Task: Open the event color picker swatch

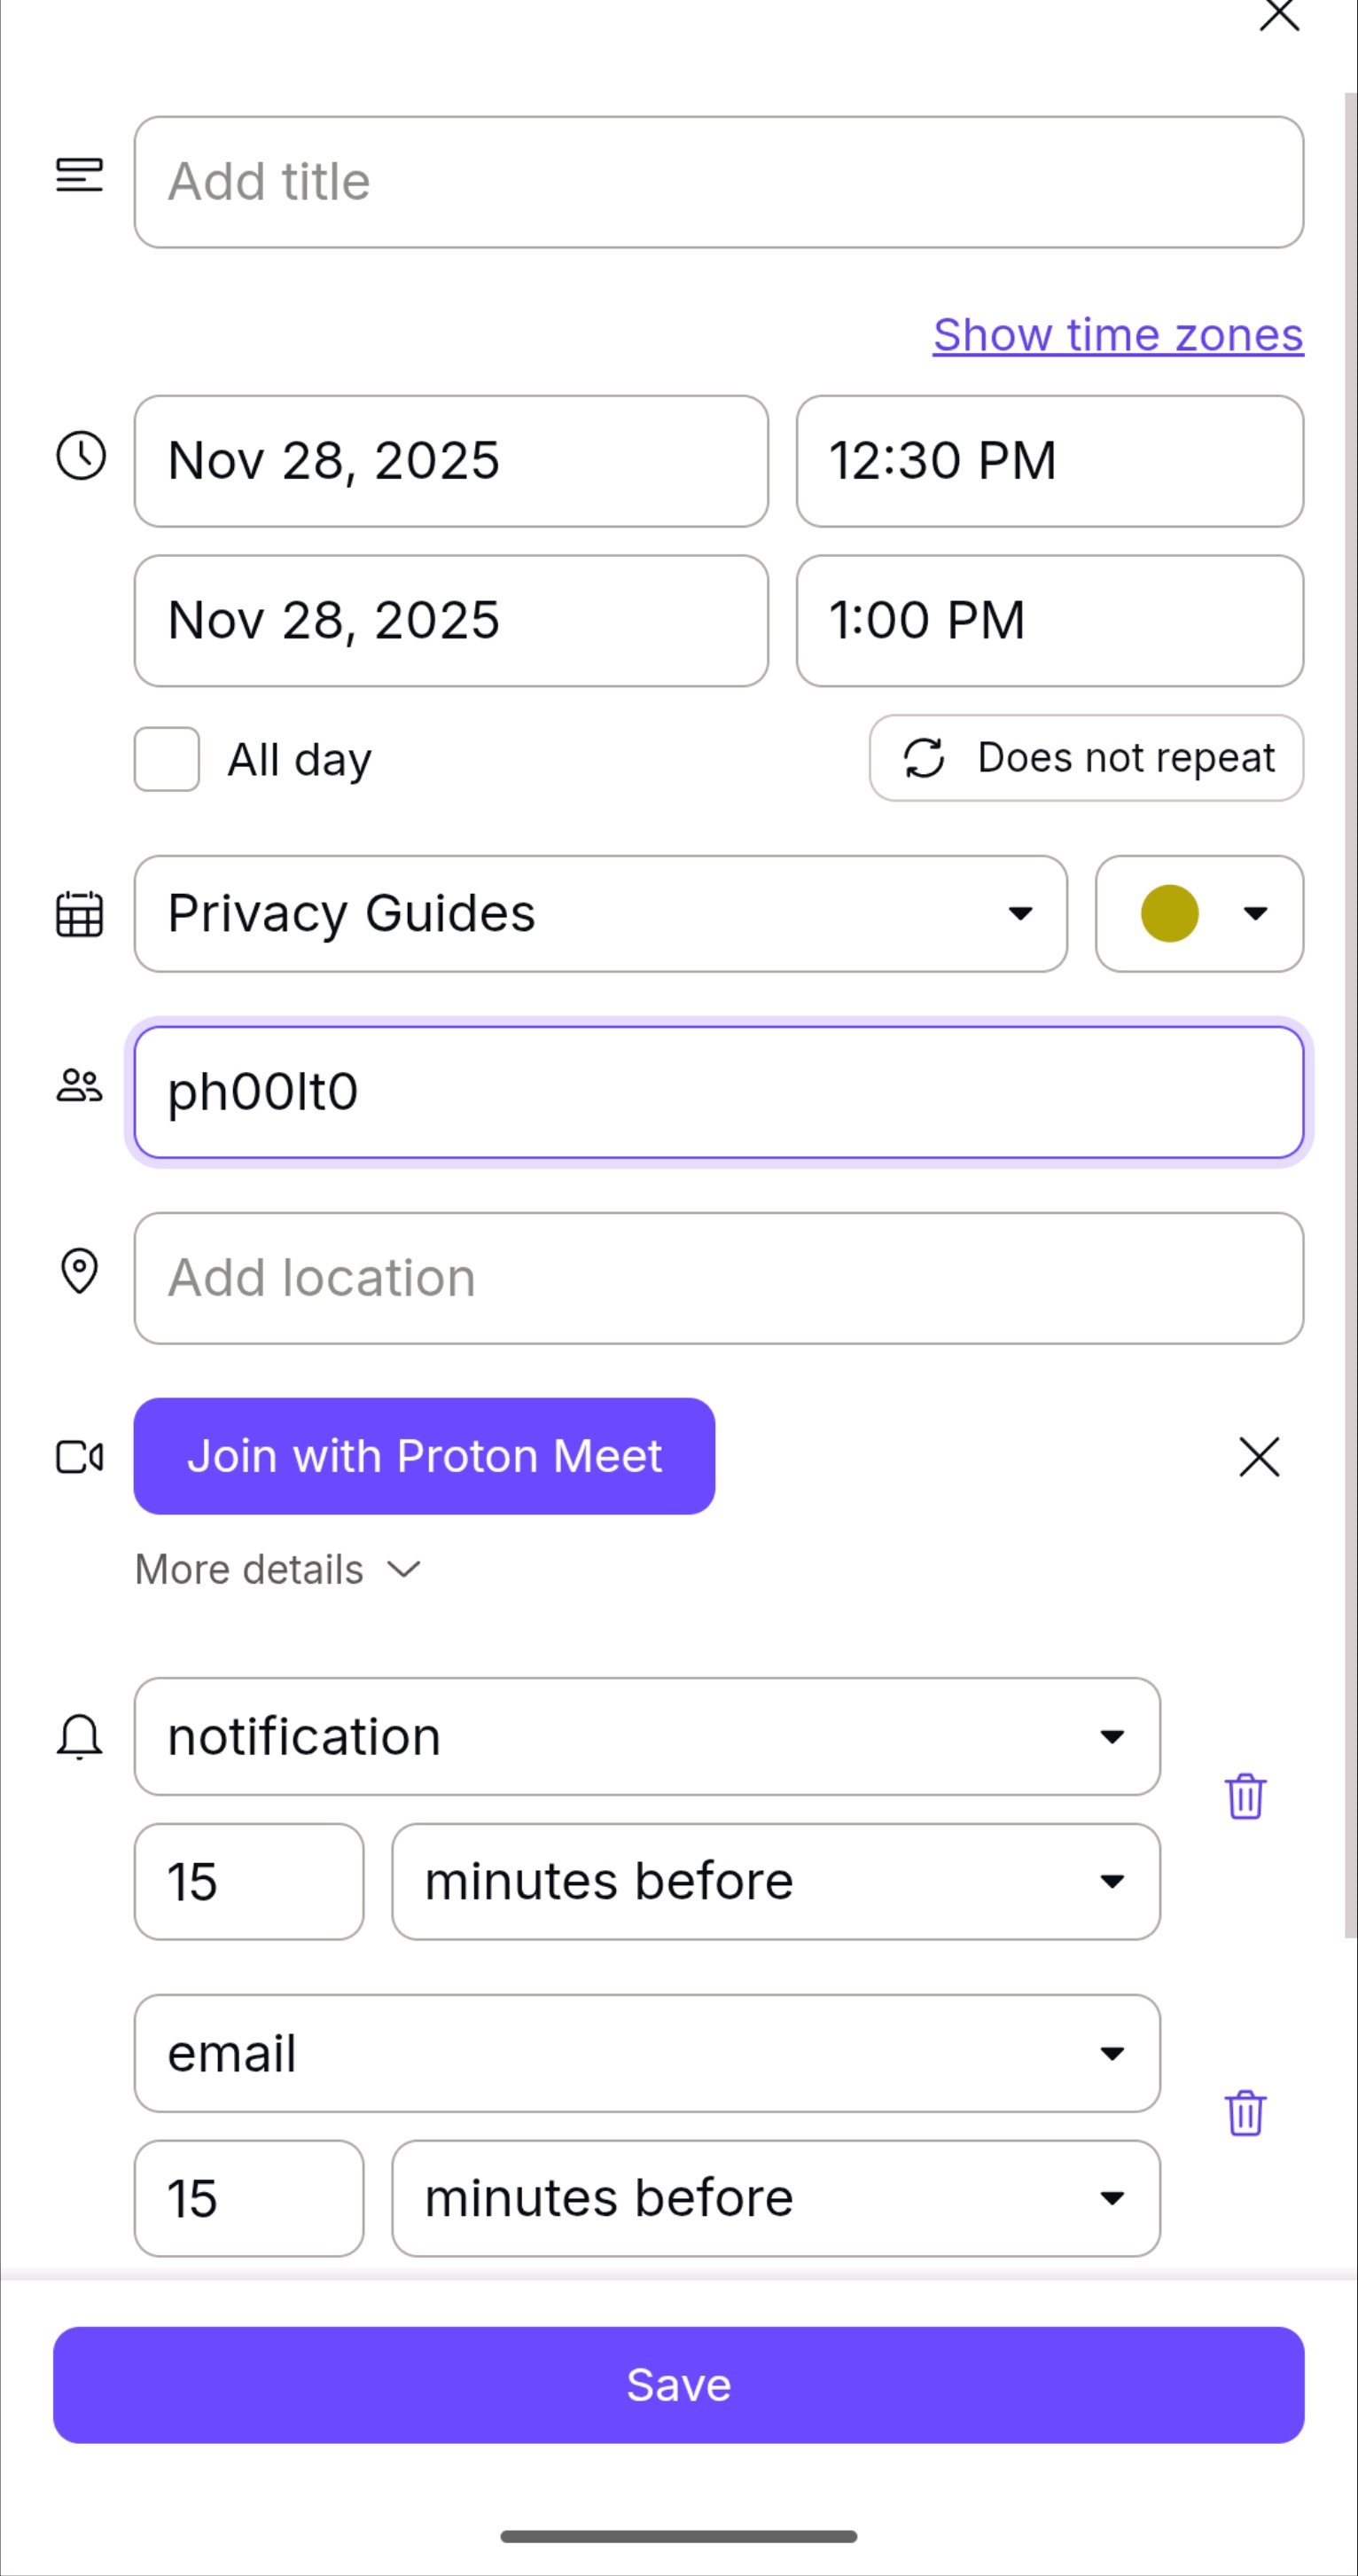Action: click(1199, 914)
